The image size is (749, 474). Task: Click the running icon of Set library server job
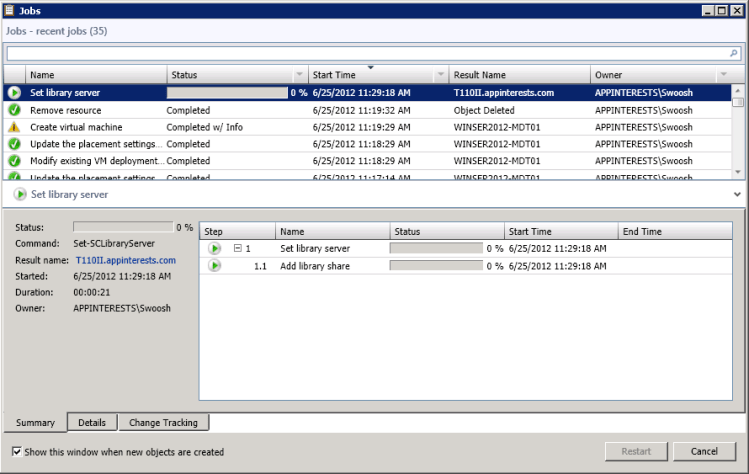pyautogui.click(x=14, y=93)
